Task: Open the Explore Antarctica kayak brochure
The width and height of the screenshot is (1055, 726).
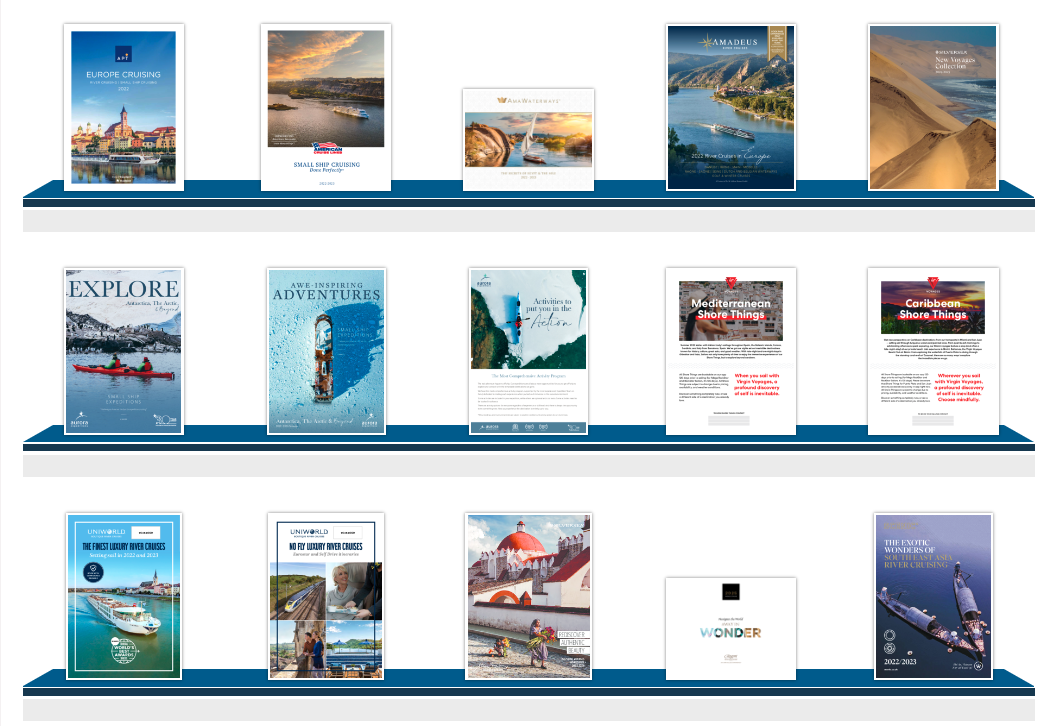Action: pos(124,351)
